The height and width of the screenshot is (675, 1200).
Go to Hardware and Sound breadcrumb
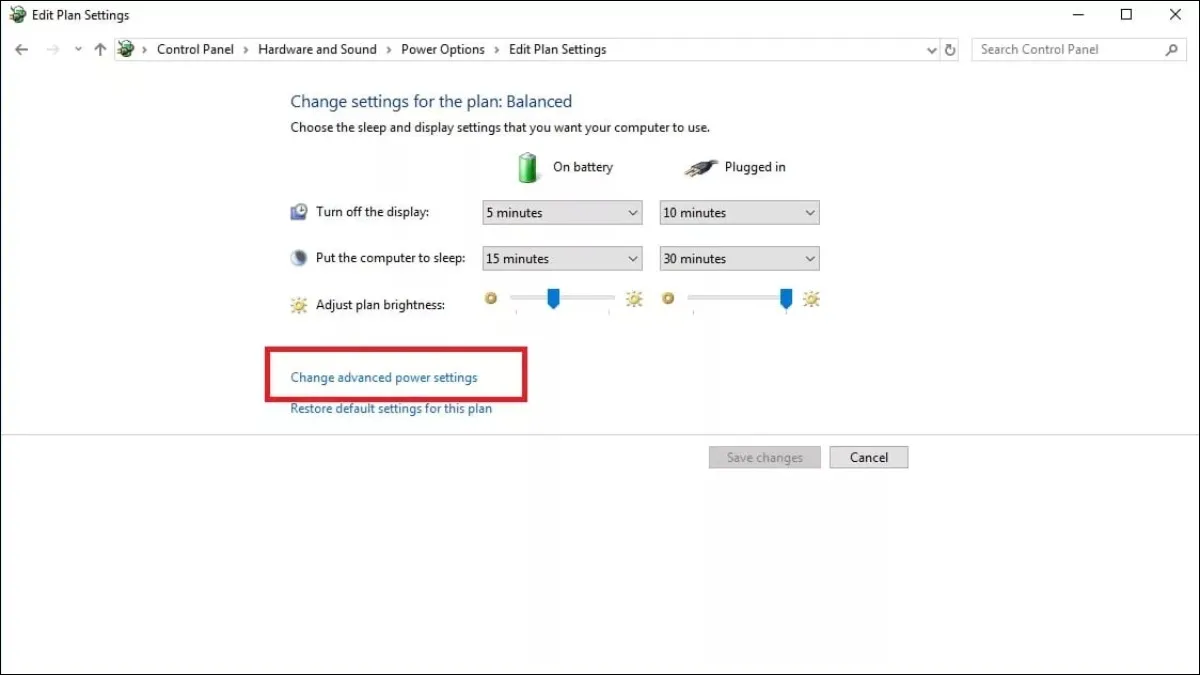317,49
